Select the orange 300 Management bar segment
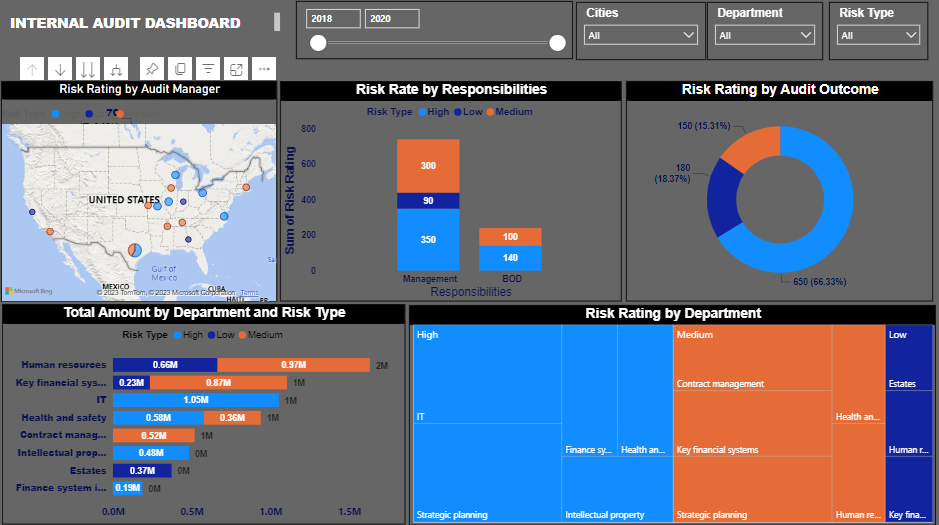 428,165
